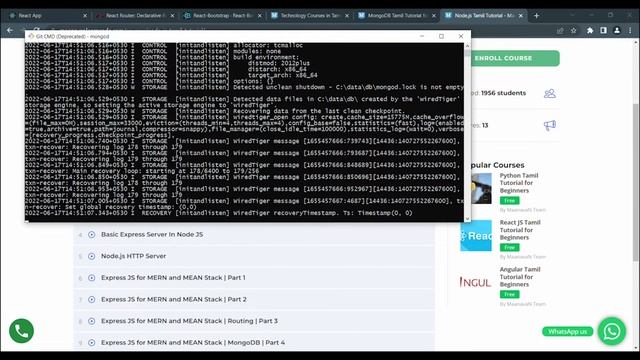Open the browser profile avatar

coord(617,30)
